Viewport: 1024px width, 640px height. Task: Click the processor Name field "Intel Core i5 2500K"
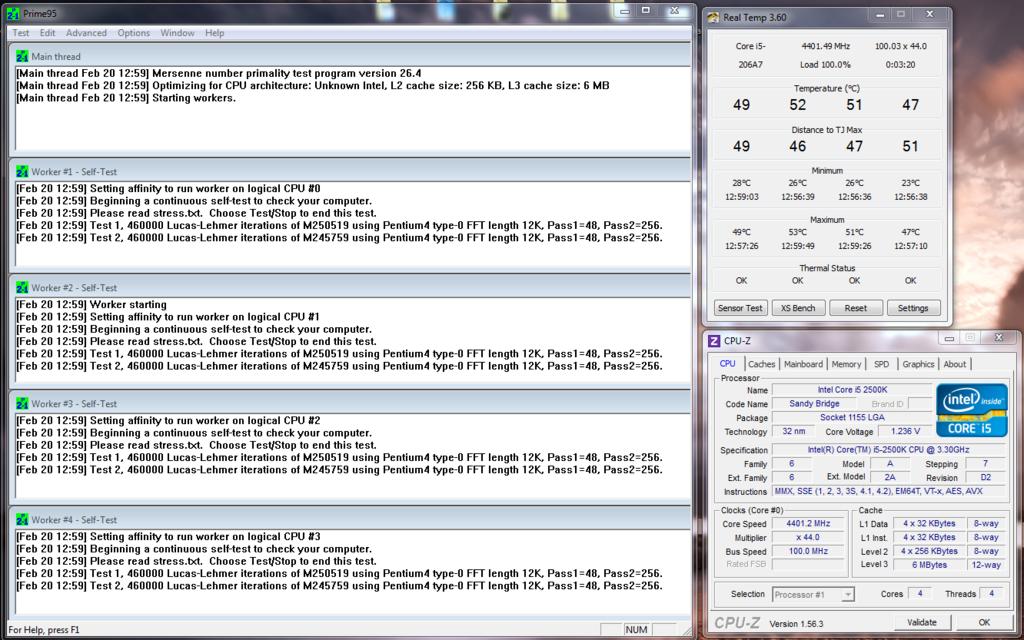tap(852, 390)
